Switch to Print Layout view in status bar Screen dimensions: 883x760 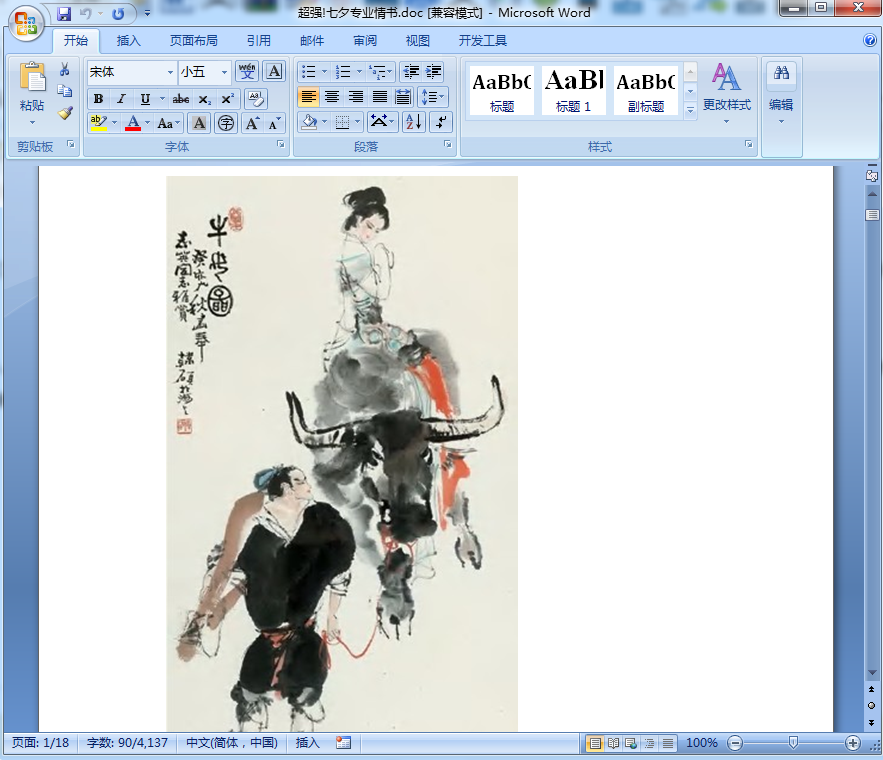pyautogui.click(x=595, y=743)
